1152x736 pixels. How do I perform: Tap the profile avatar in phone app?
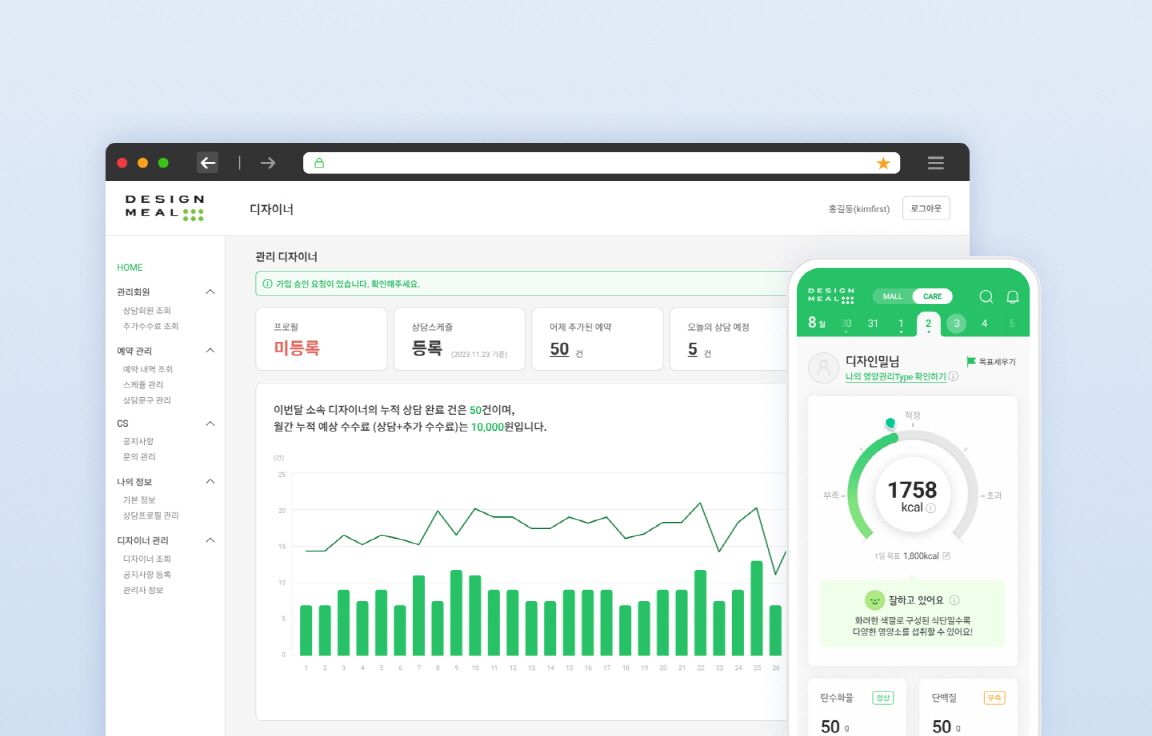824,367
